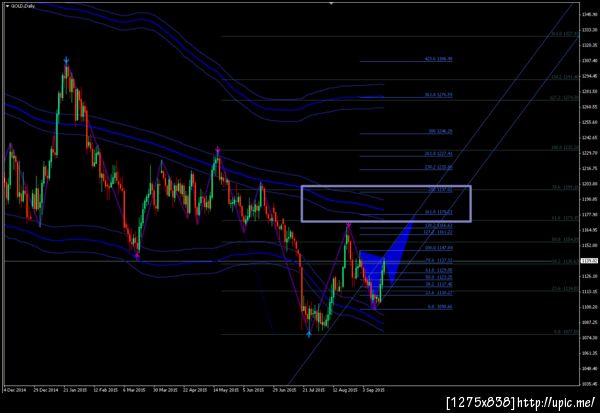Select the magenta arrow above the May 2015 high
Viewport: 600px width, 413px height.
pos(217,149)
